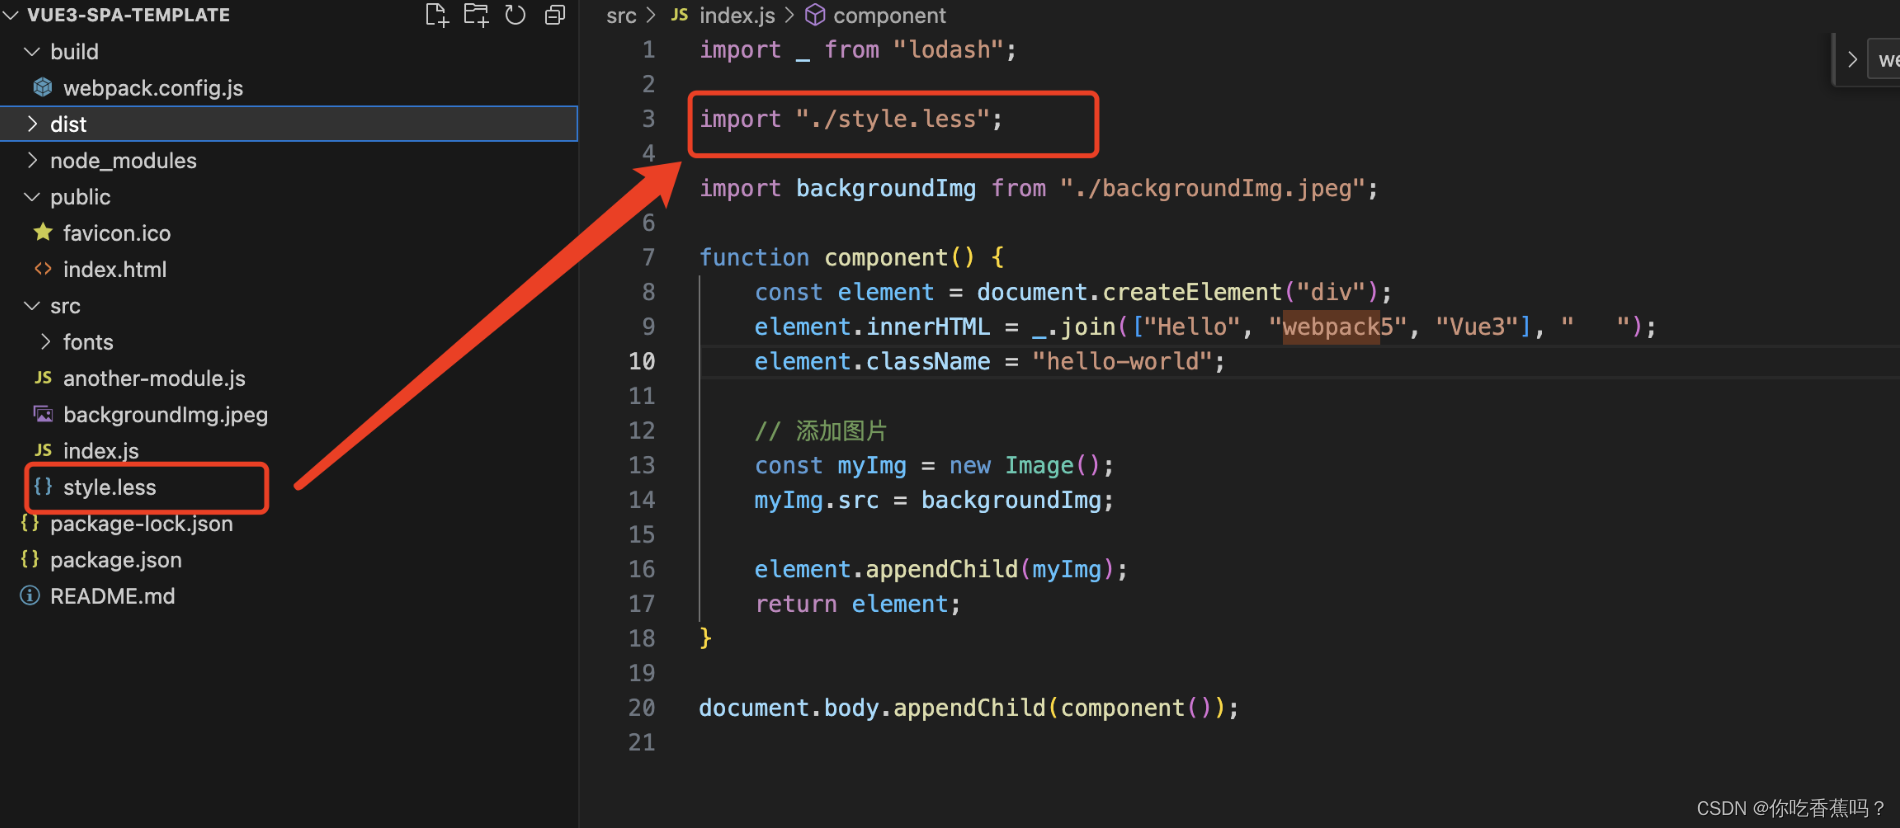Click the Image() constructor on line 13
1900x828 pixels.
[1052, 465]
